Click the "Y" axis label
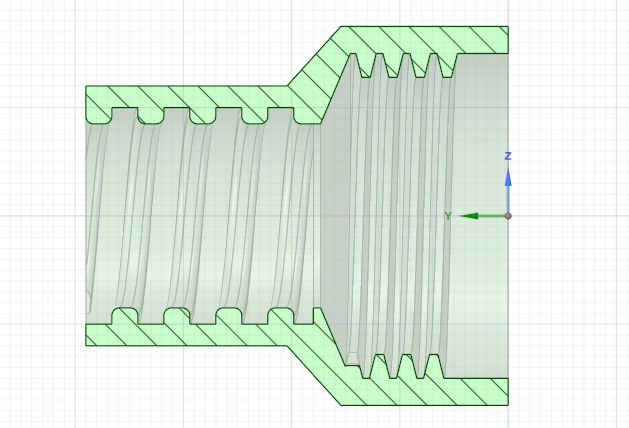This screenshot has width=629, height=428. [448, 216]
